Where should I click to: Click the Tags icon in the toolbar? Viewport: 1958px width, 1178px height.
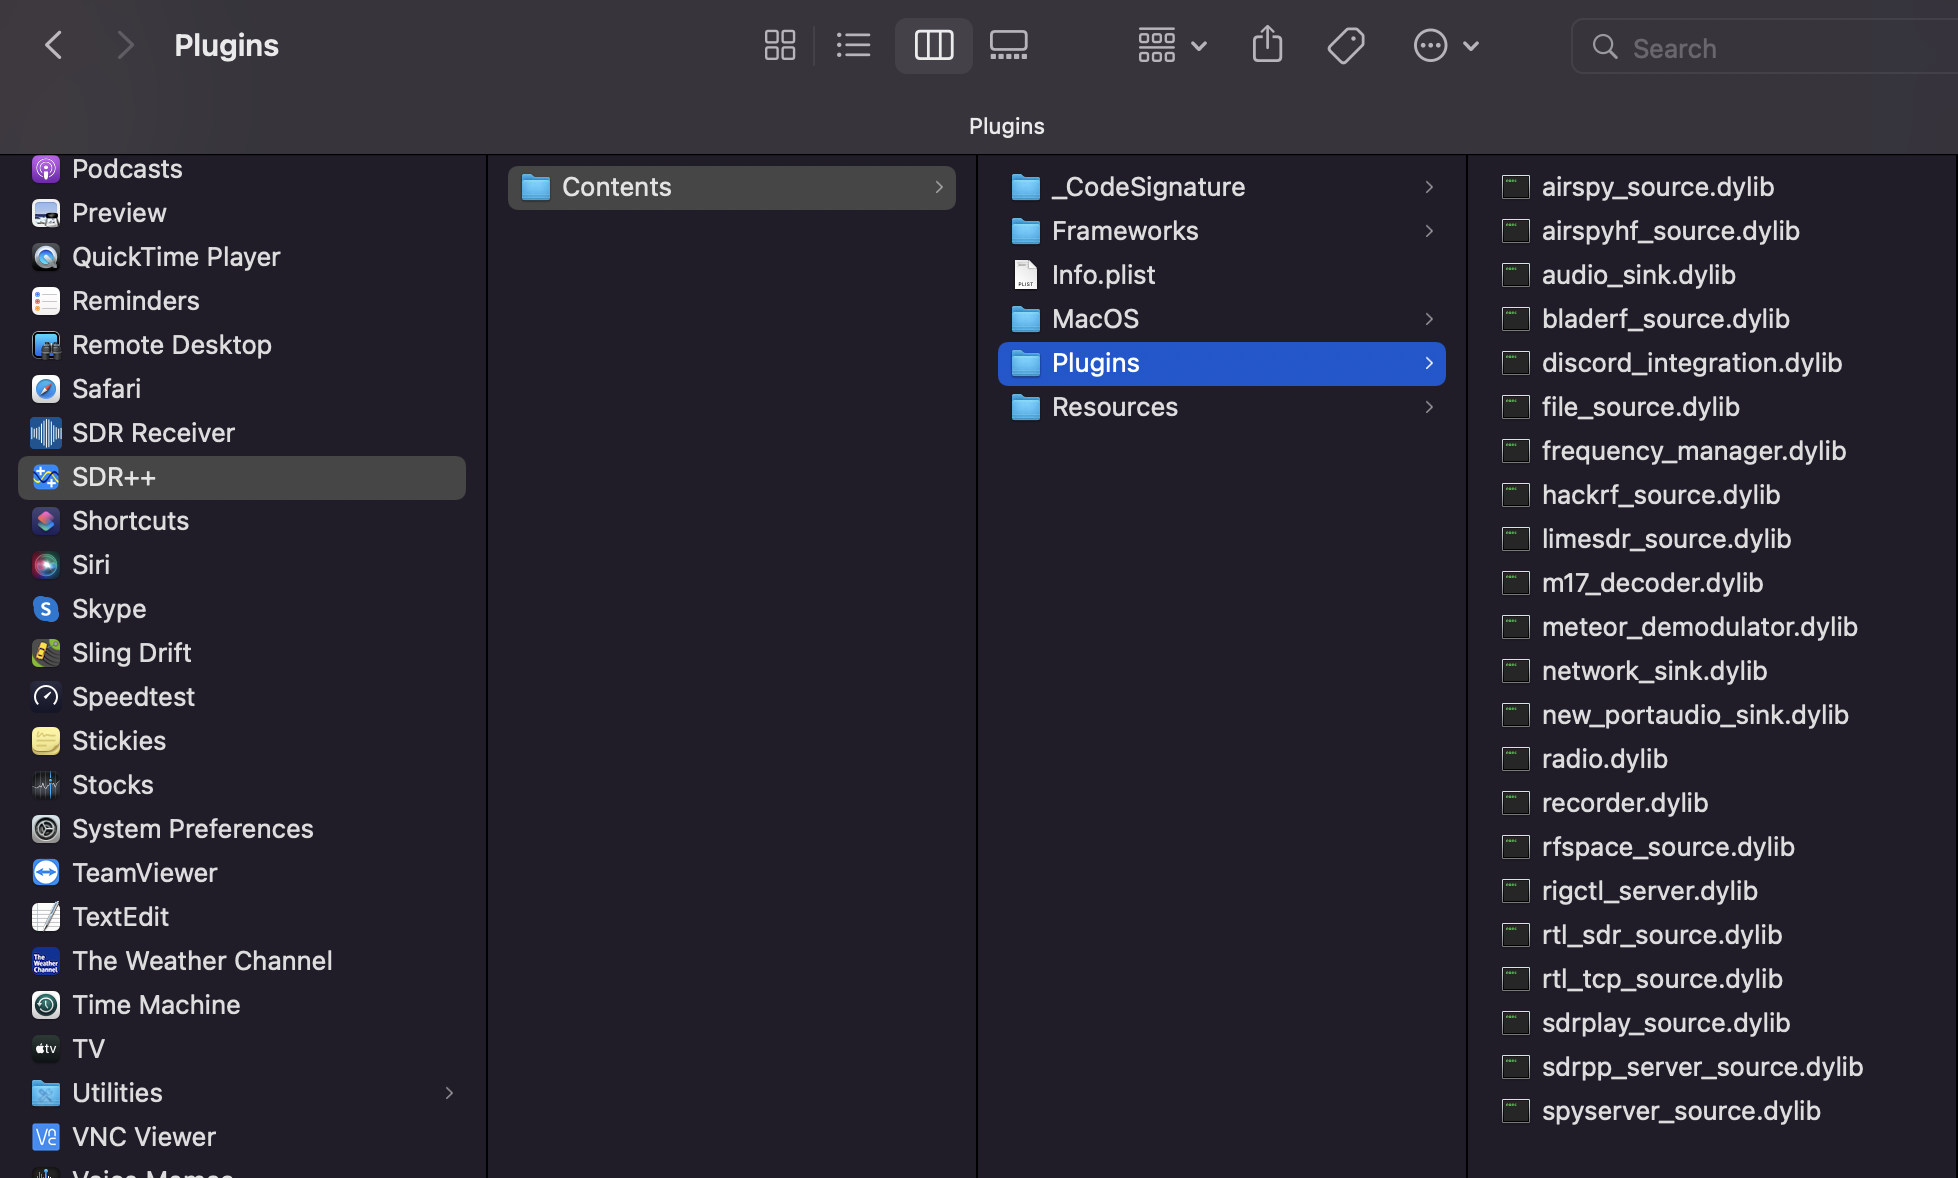tap(1346, 45)
